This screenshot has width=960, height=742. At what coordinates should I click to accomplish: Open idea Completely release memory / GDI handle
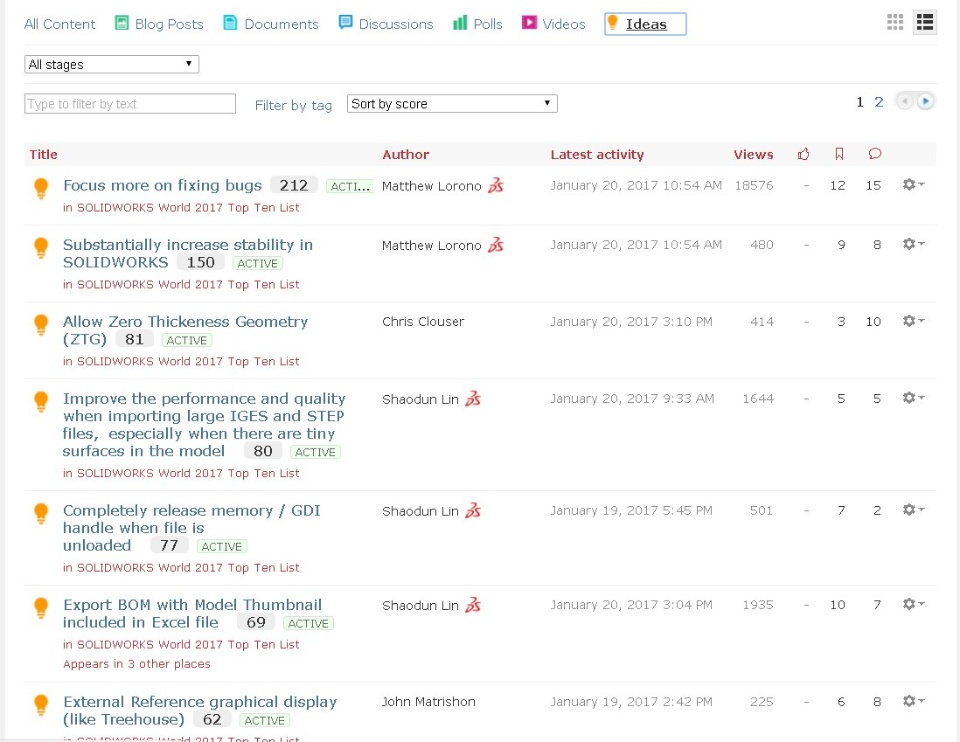pos(192,527)
